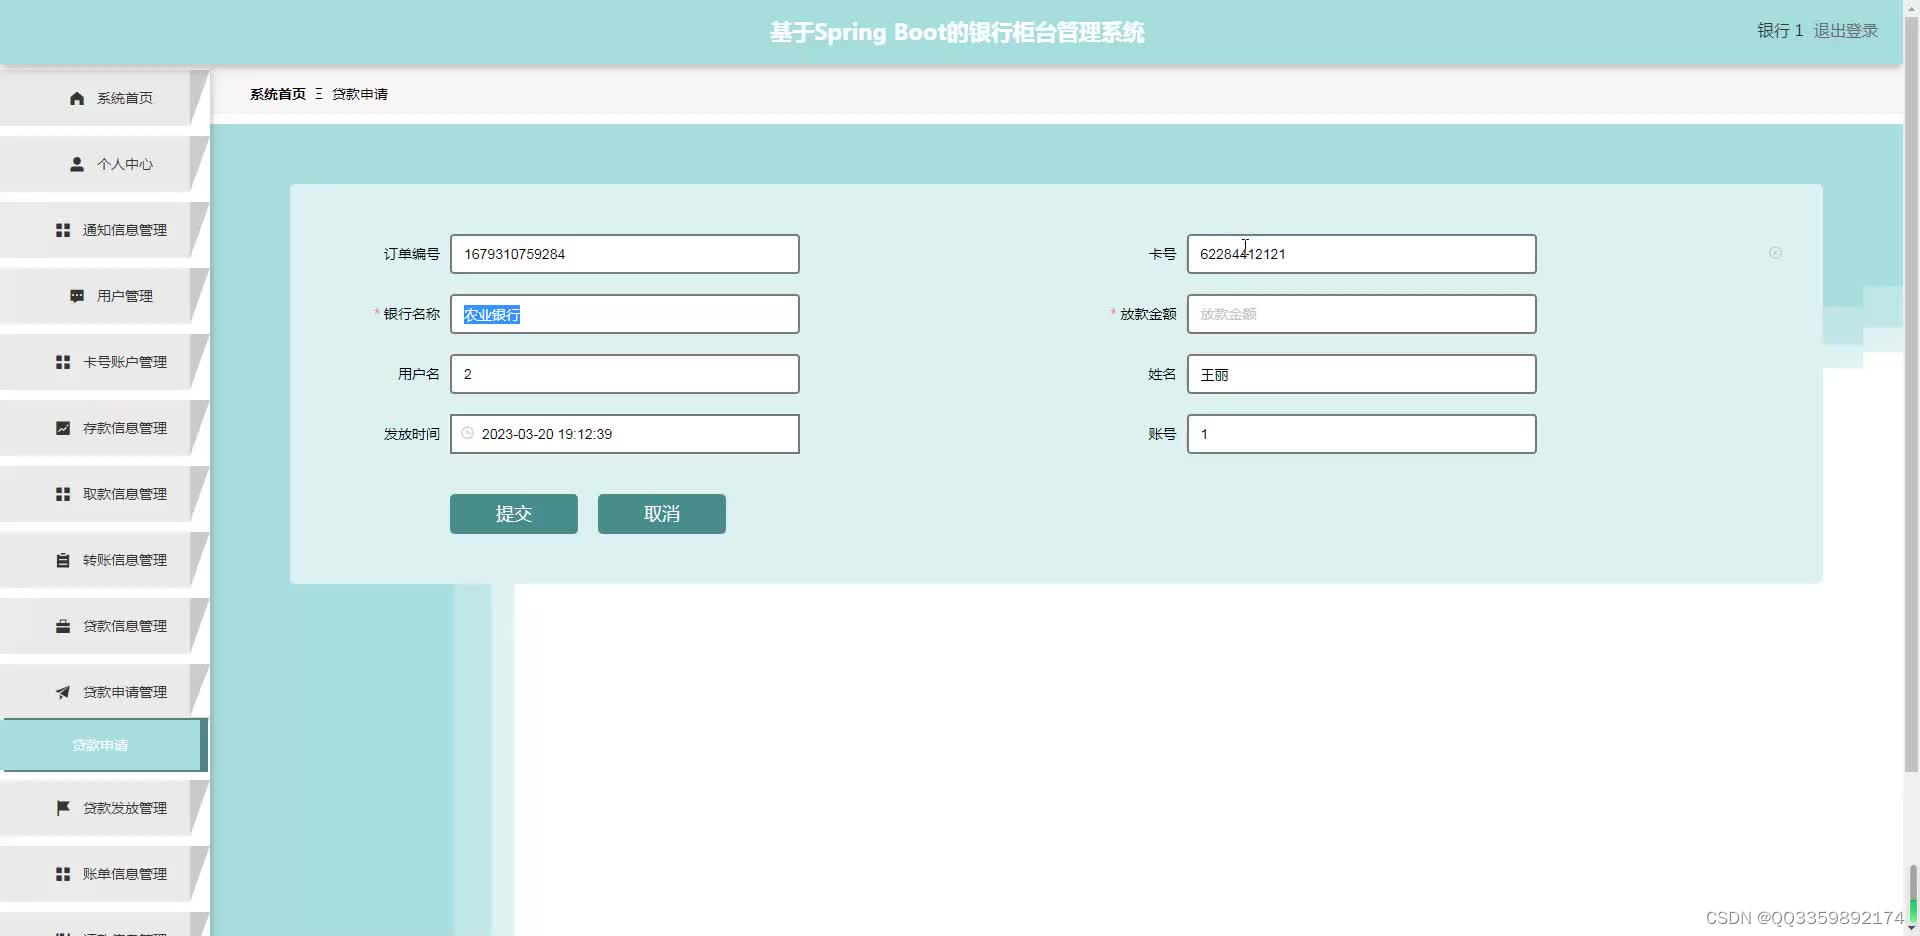Click the briefcase icon beside 贷款信息管理
This screenshot has width=1920, height=936.
point(63,626)
